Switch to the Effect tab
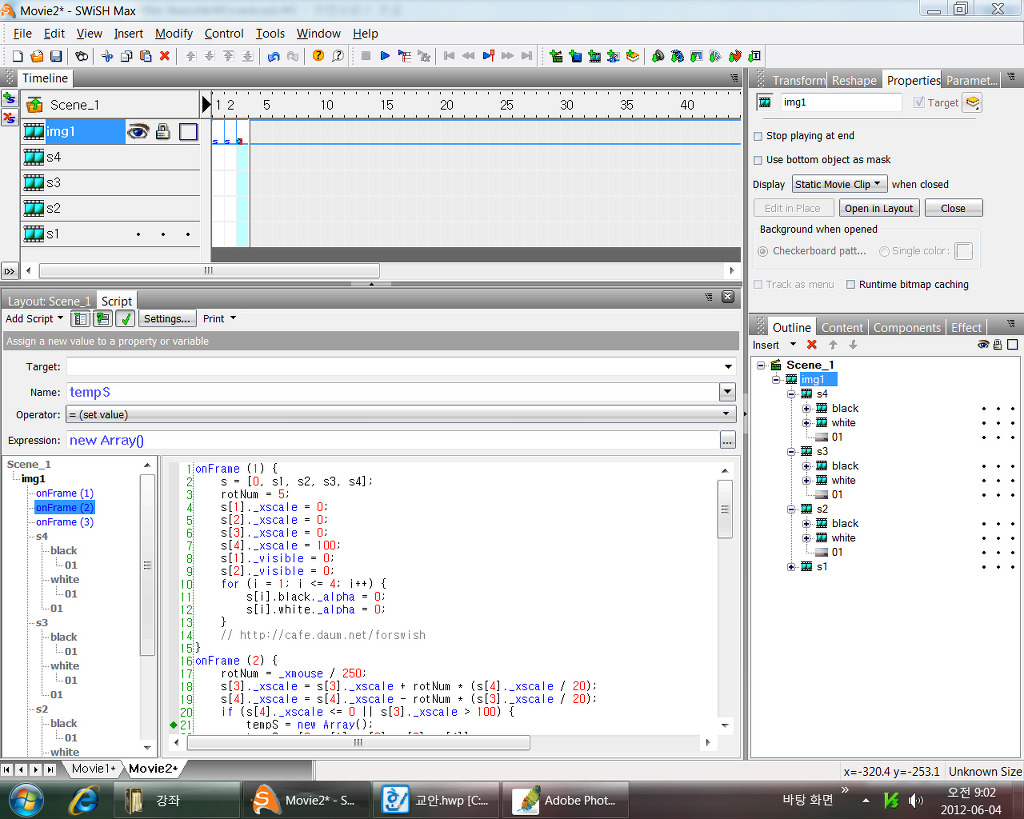This screenshot has width=1024, height=819. 966,328
